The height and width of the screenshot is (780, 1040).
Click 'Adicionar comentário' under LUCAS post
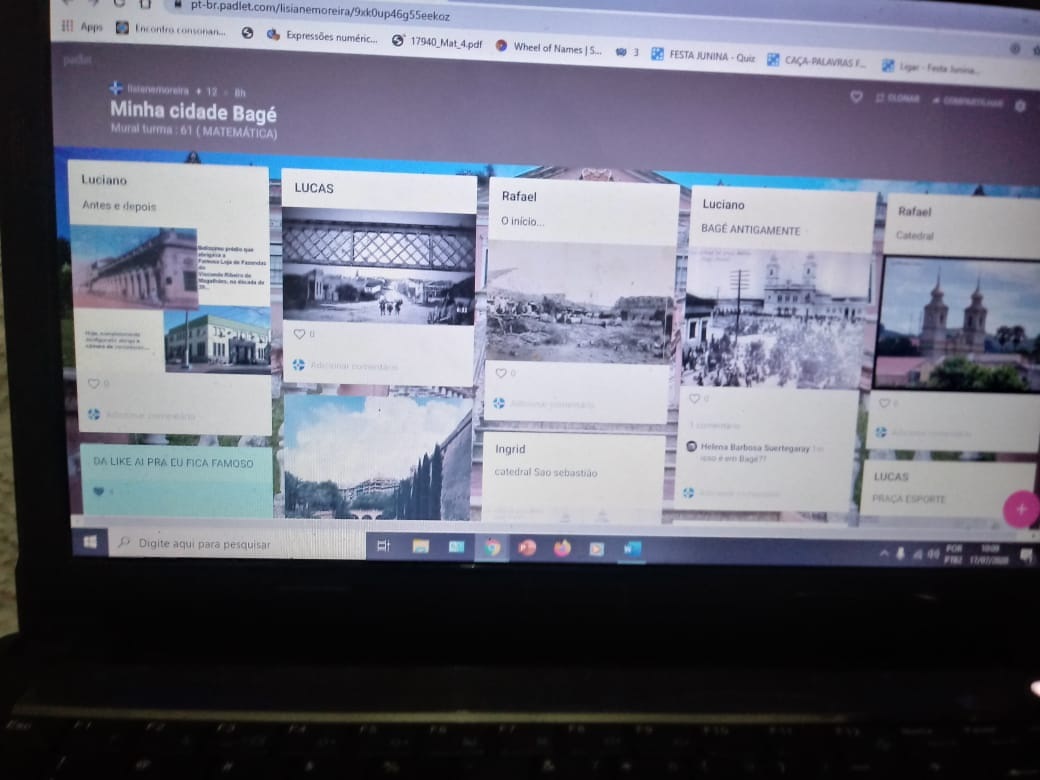[x=353, y=366]
